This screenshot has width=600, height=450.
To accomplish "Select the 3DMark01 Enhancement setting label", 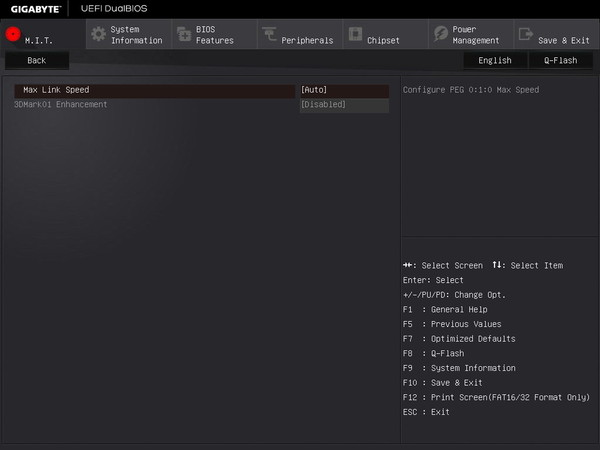I will click(60, 104).
